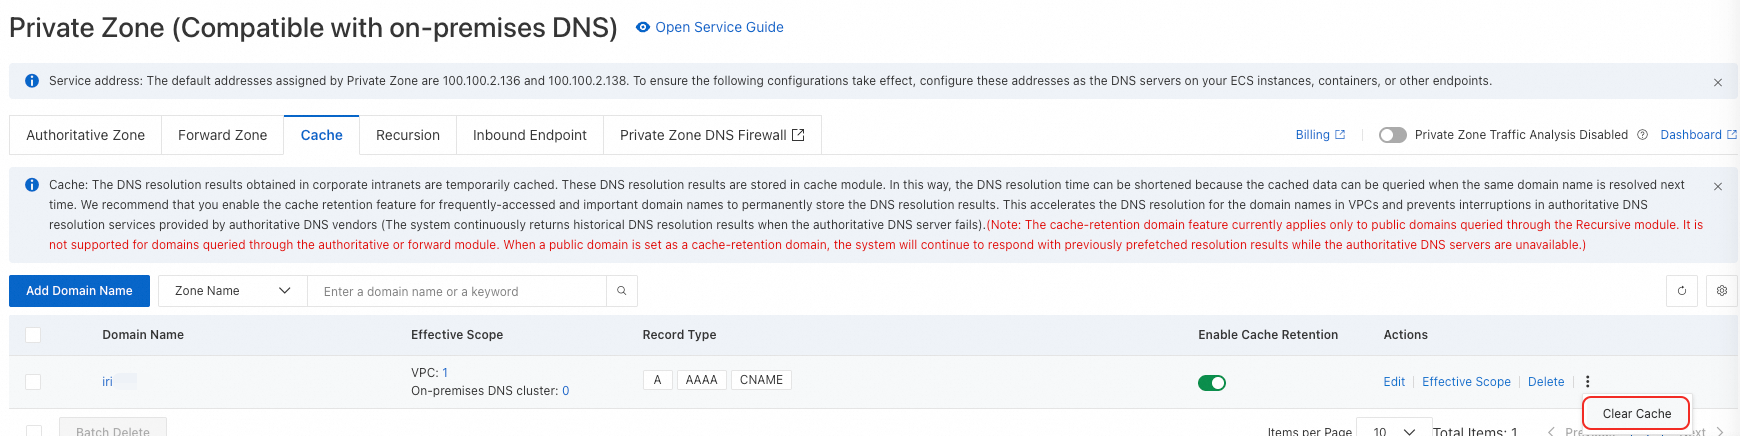This screenshot has height=436, width=1740.
Task: Disable the Enable Cache Retention switch
Action: tap(1212, 382)
